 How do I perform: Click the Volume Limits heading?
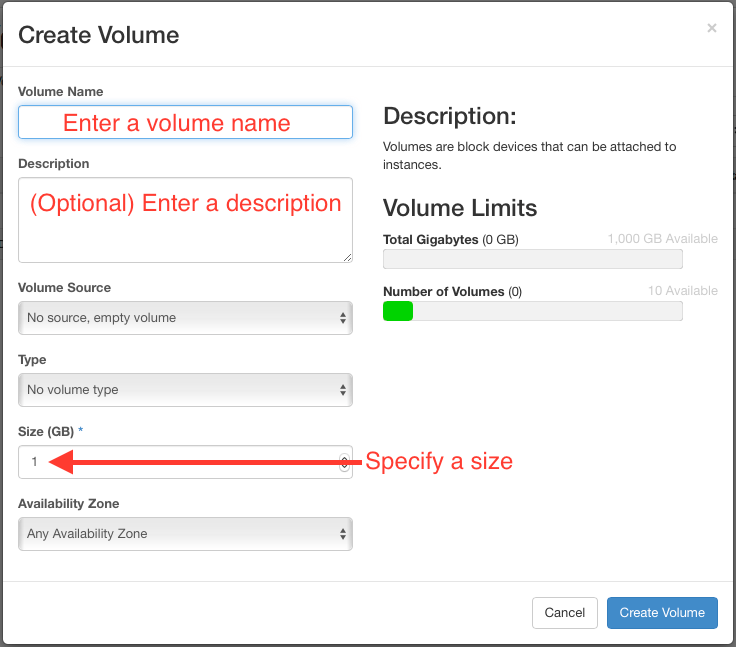tap(460, 208)
